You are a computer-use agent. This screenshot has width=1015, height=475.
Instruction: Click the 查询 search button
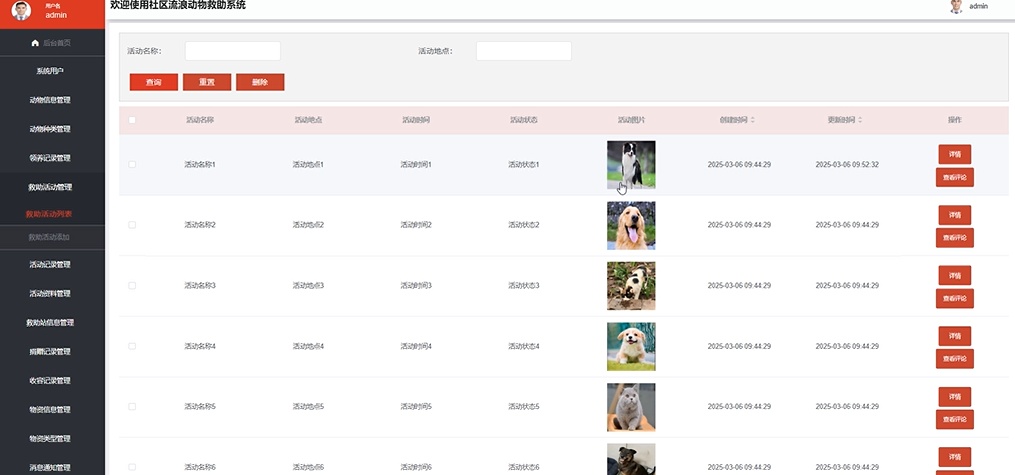153,82
